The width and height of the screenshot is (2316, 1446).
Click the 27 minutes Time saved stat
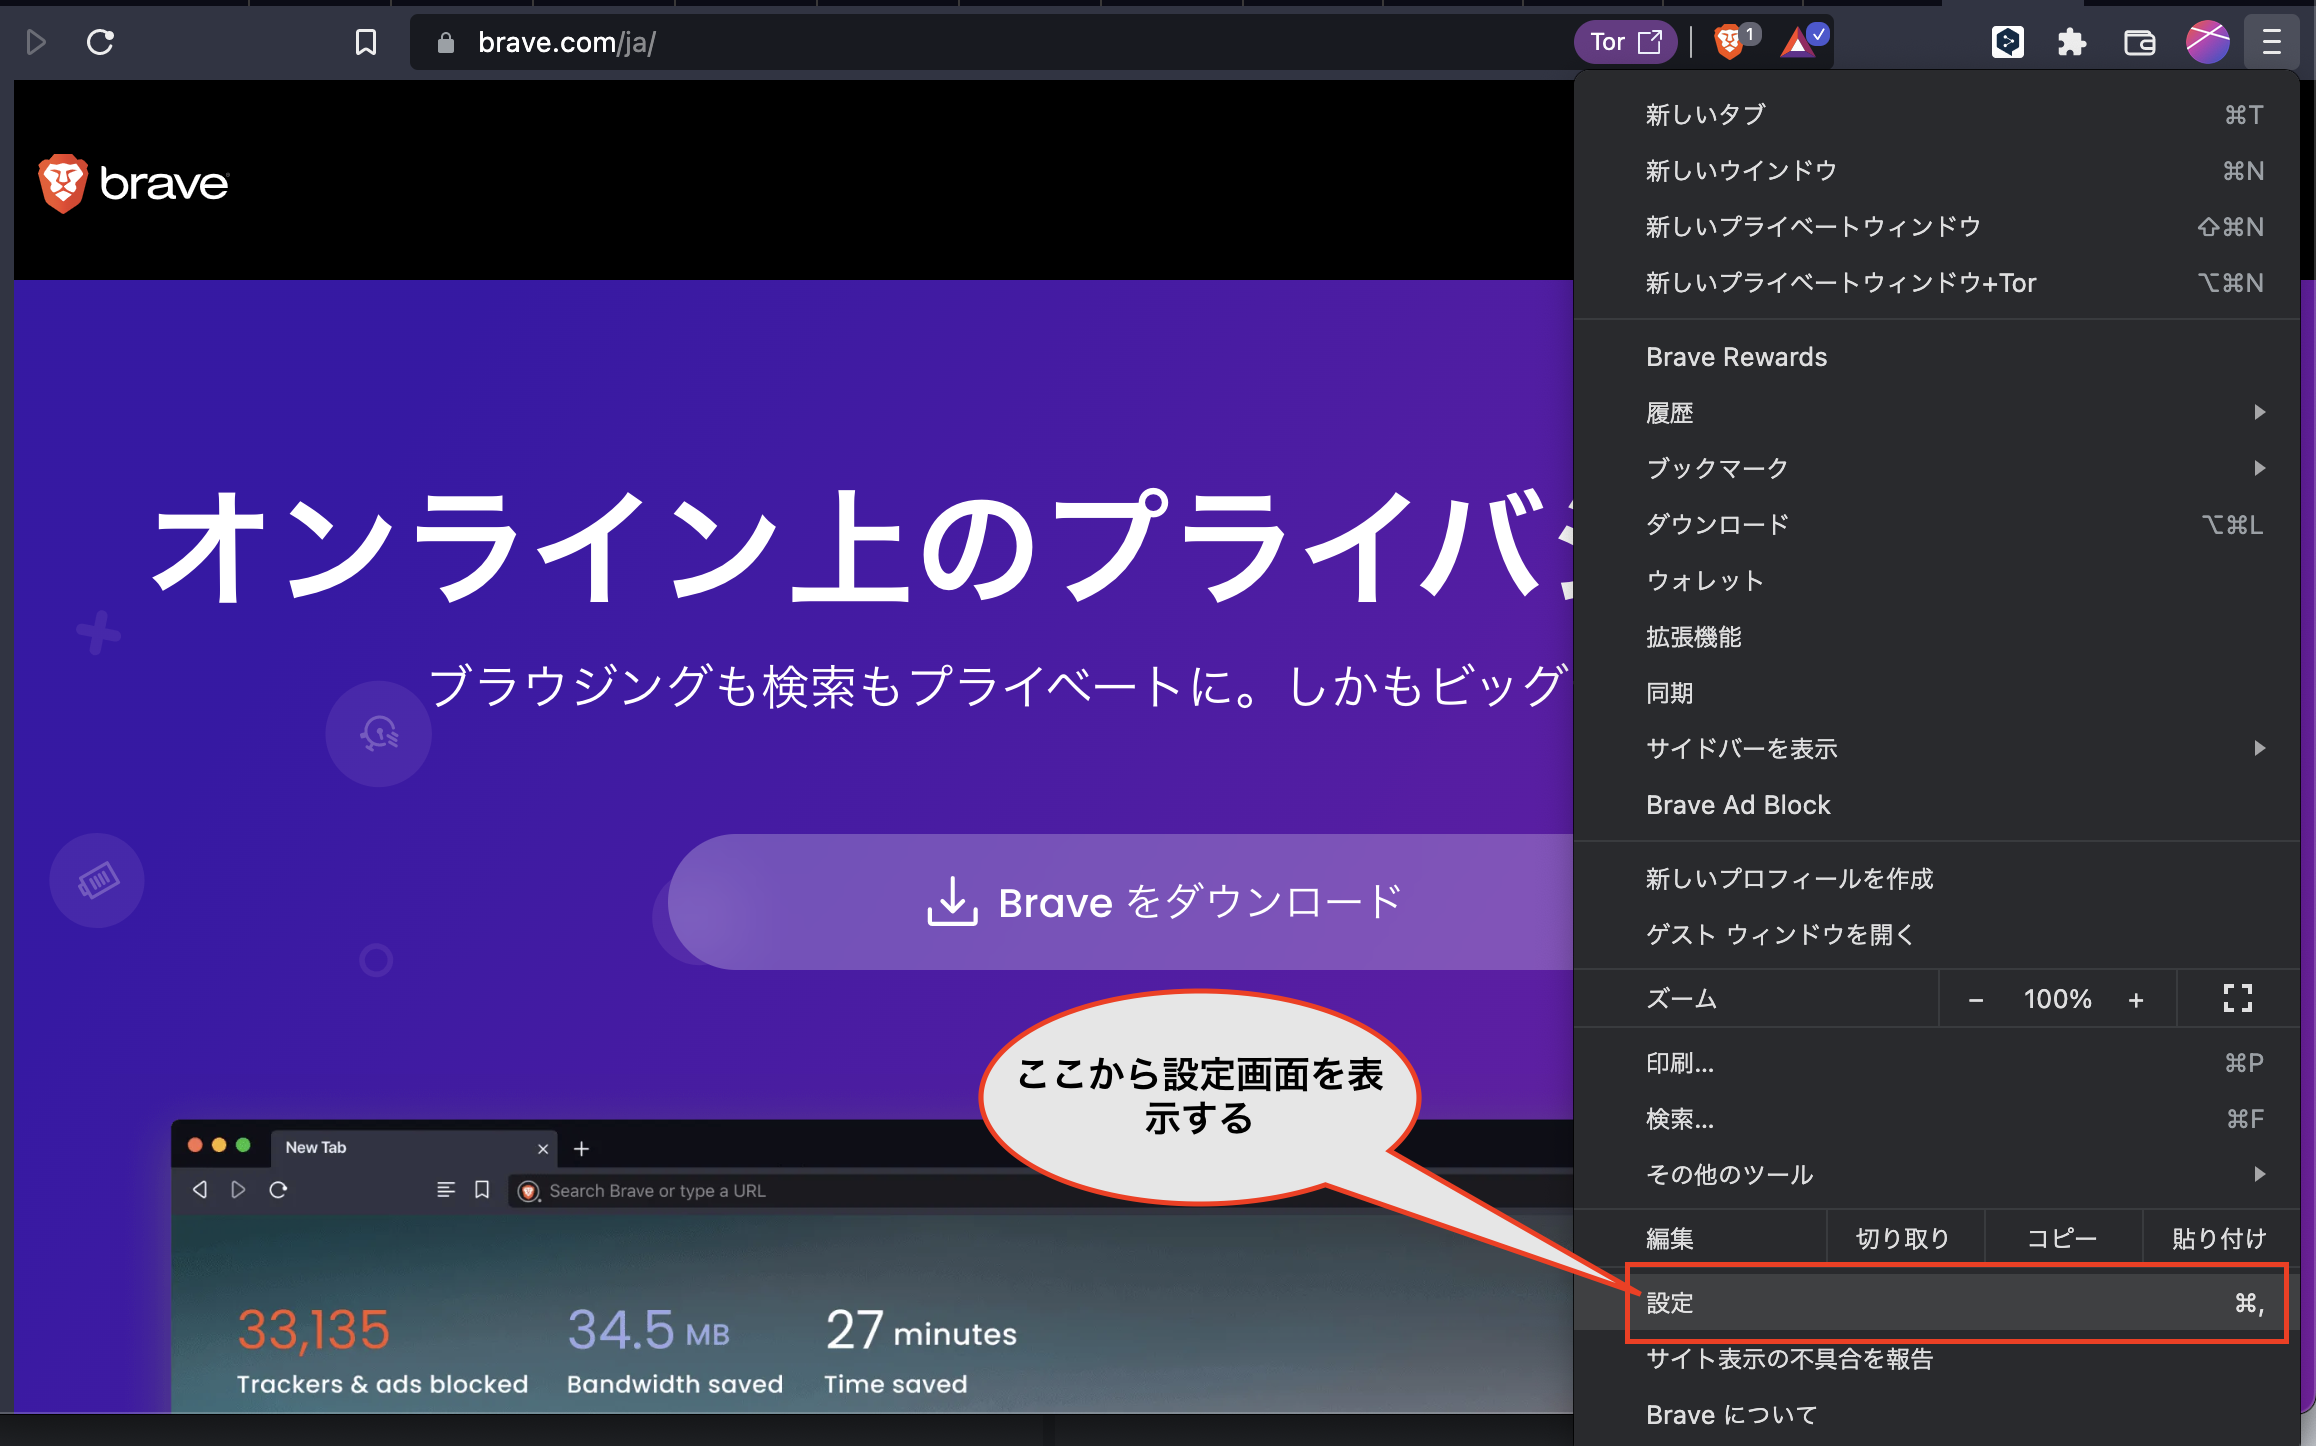click(x=921, y=1350)
